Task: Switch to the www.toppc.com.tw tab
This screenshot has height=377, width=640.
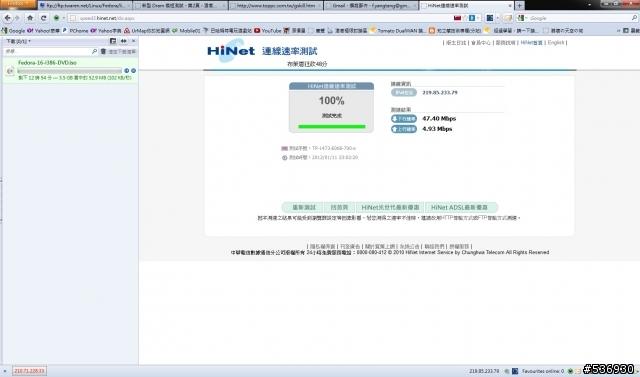Action: (276, 6)
